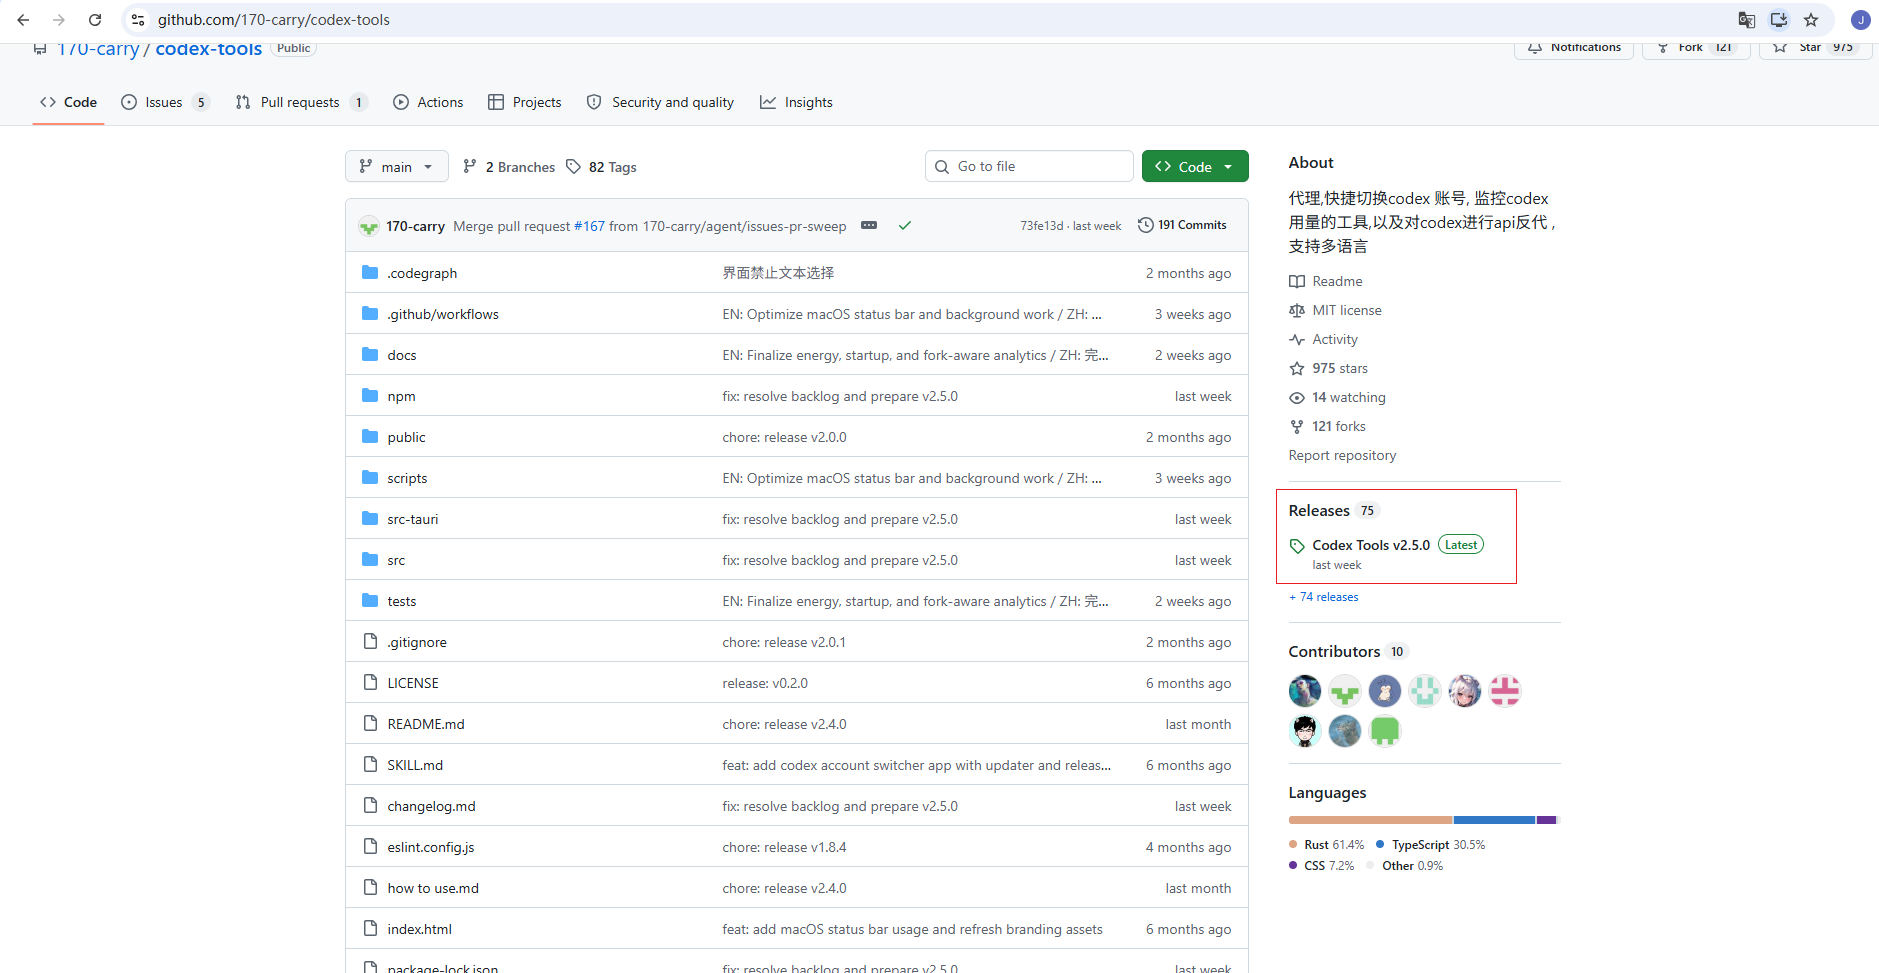Screen dimensions: 1879x973
Task: Click the file icon next to LICENSE
Action: 370,682
